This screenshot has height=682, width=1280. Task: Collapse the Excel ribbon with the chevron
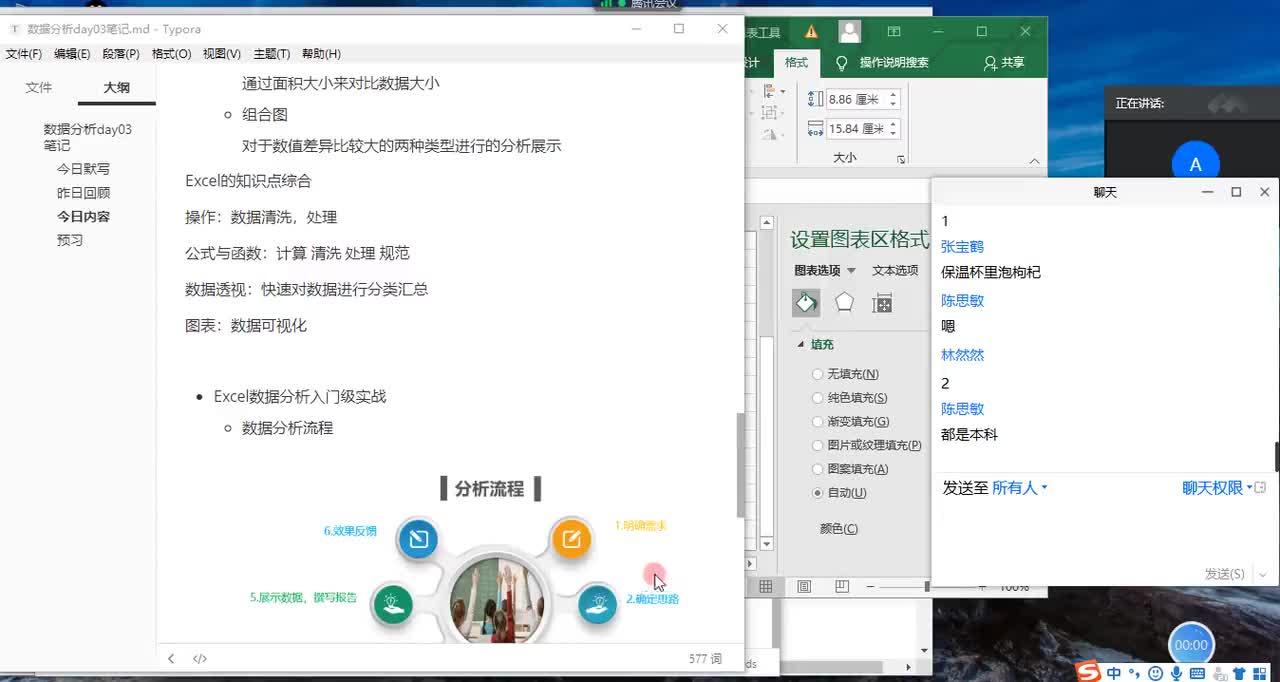[1035, 160]
